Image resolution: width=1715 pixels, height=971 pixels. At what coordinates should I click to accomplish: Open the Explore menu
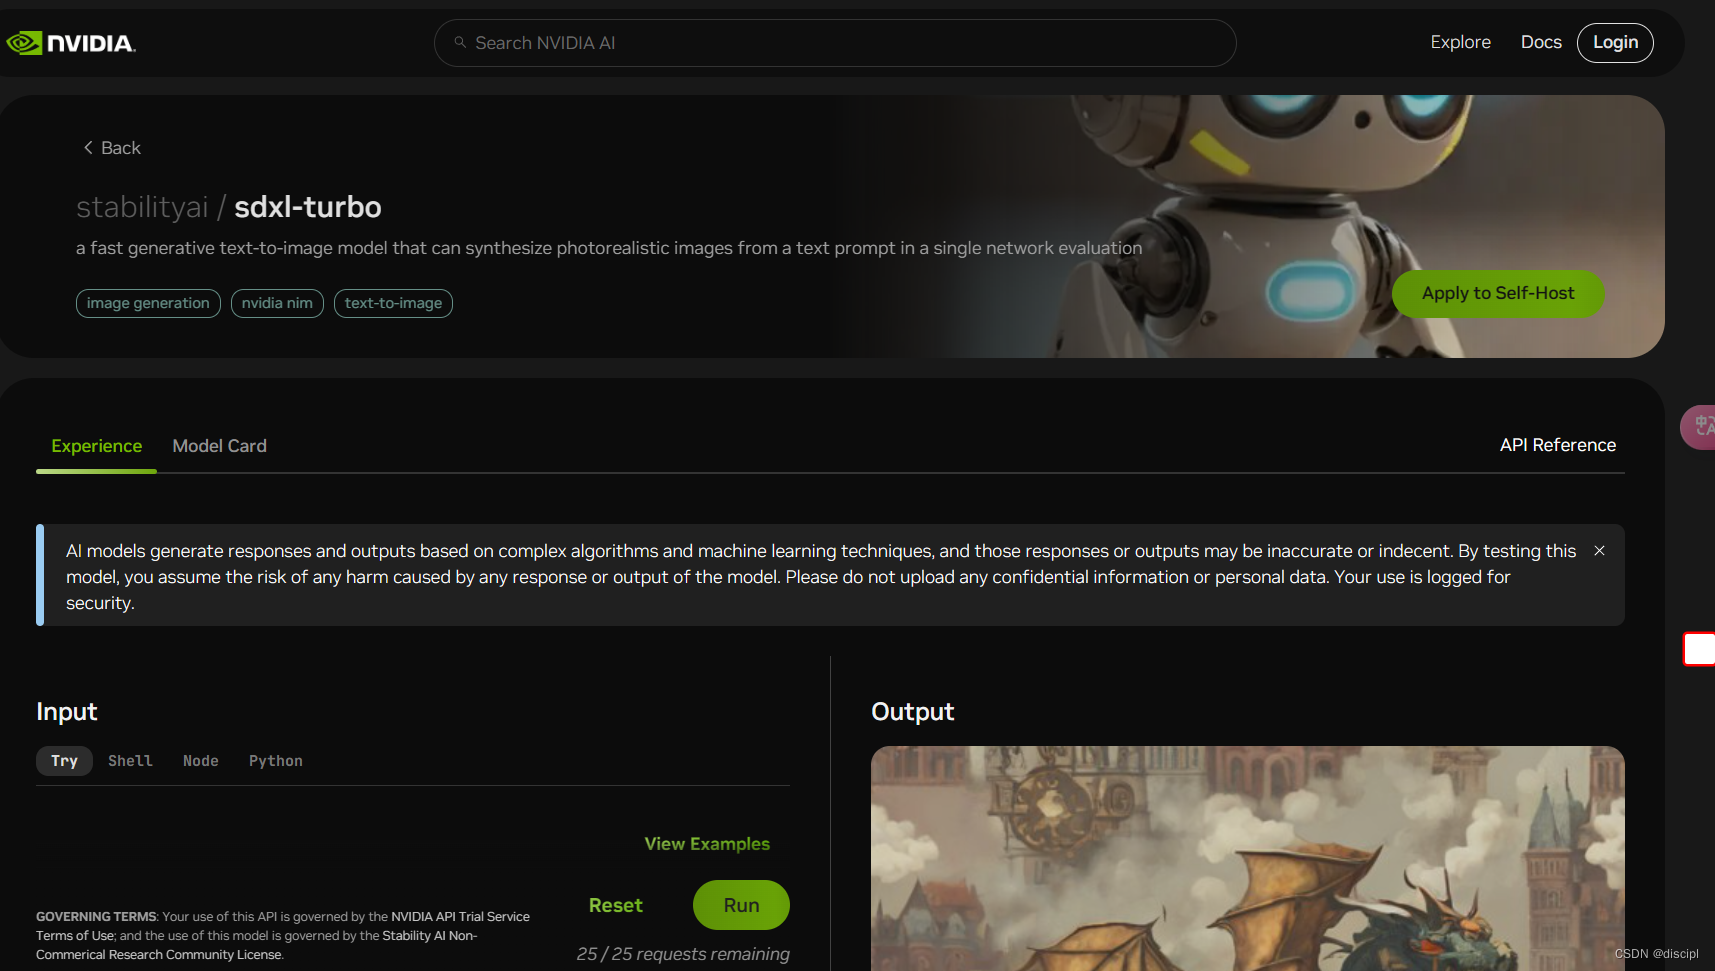click(x=1460, y=42)
